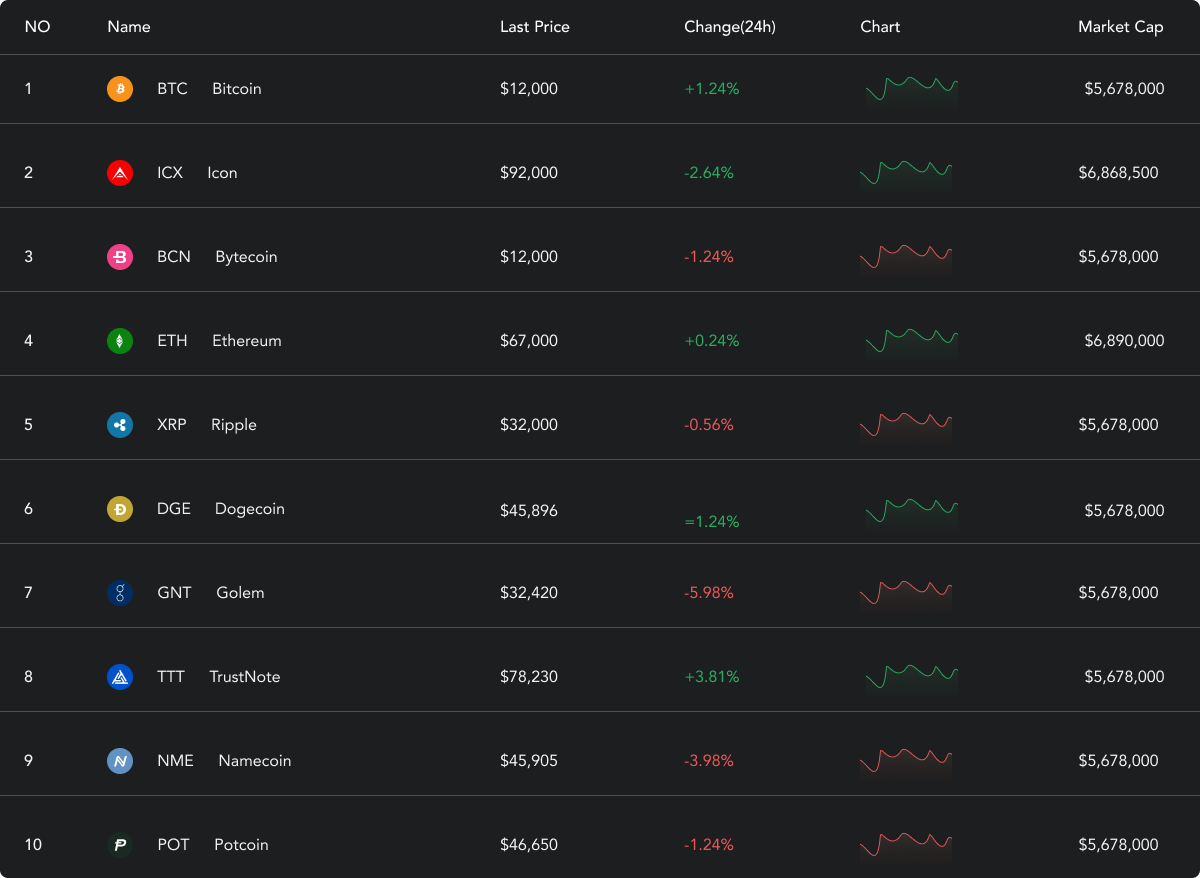This screenshot has width=1200, height=878.
Task: Click the Dogecoin name text
Action: [250, 509]
